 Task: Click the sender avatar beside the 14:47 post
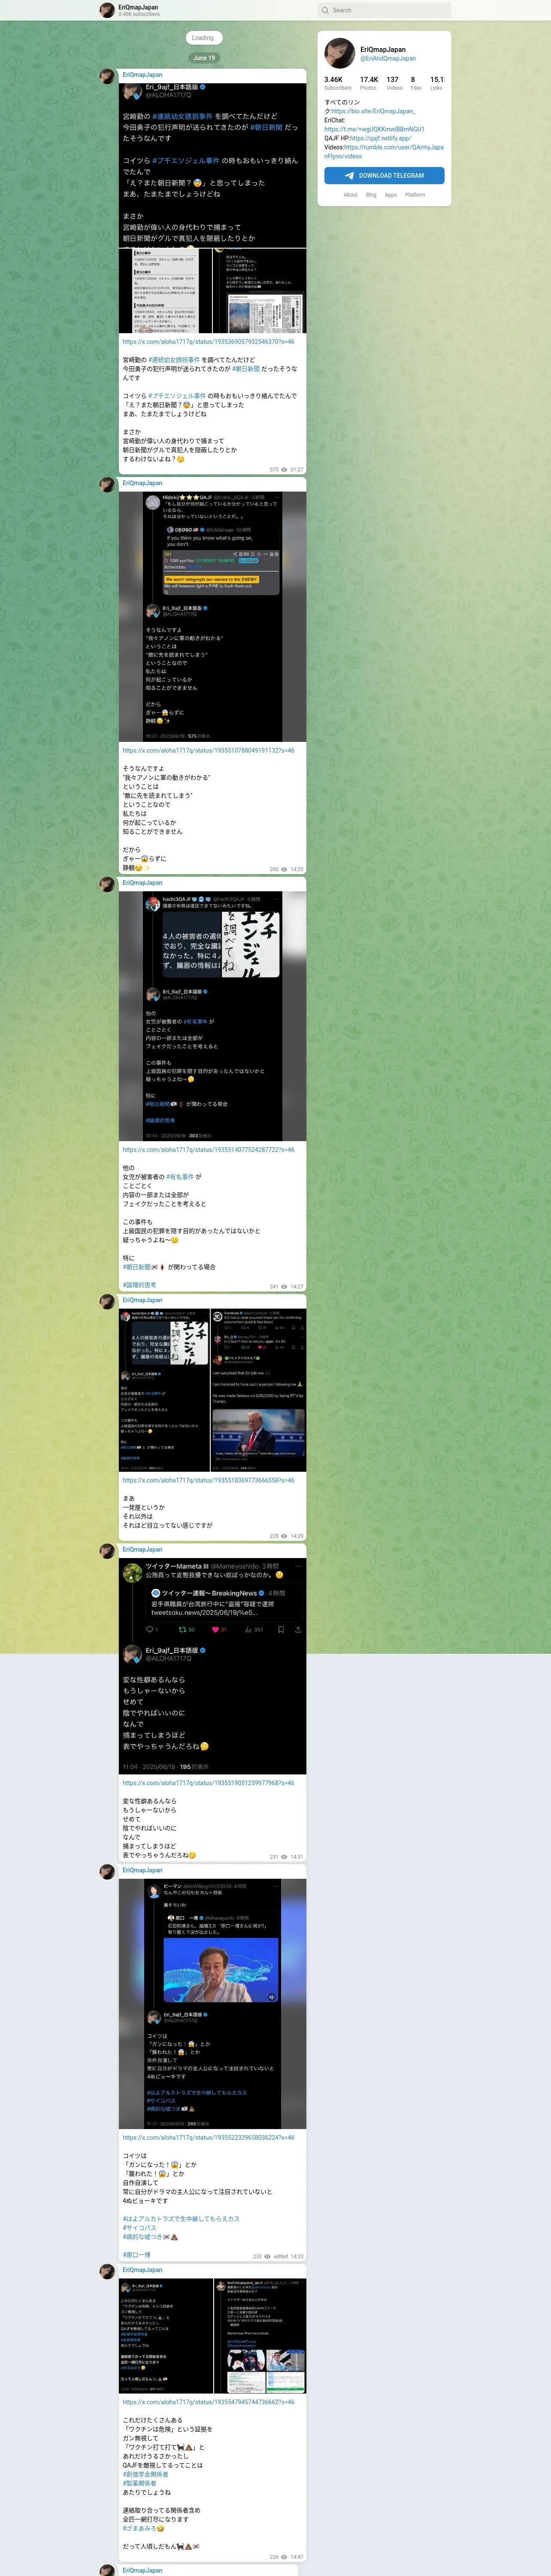point(107,2271)
